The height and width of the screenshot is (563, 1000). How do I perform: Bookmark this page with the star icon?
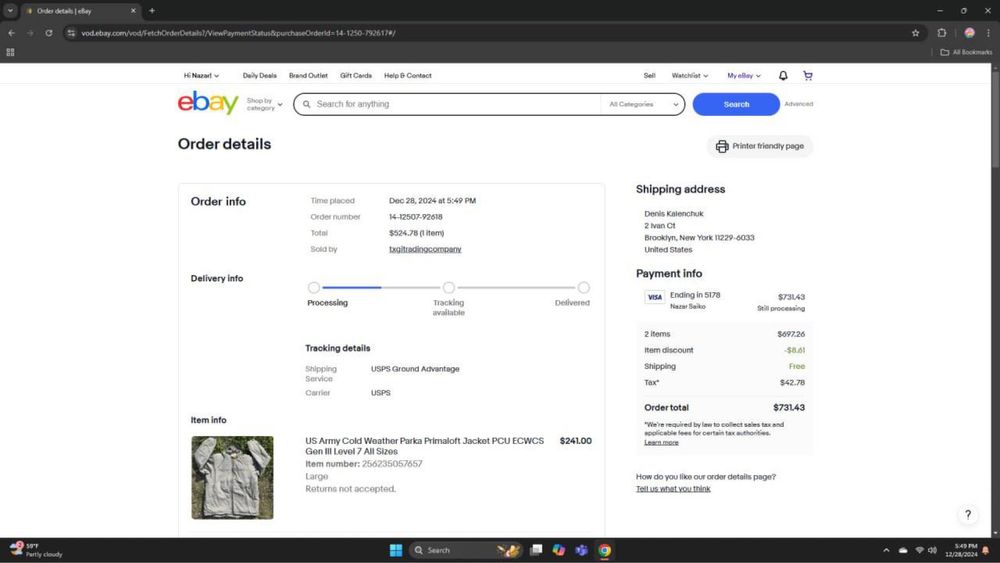coord(915,33)
